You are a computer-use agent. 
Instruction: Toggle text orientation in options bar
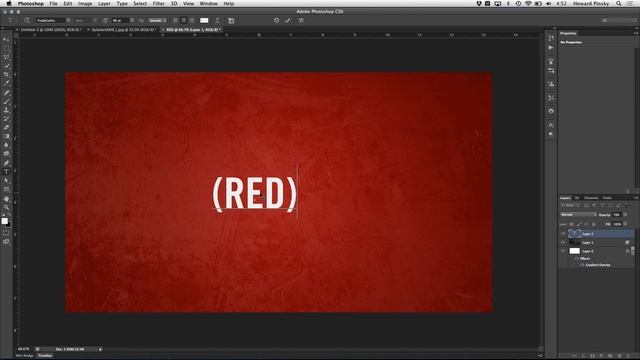(x=27, y=20)
